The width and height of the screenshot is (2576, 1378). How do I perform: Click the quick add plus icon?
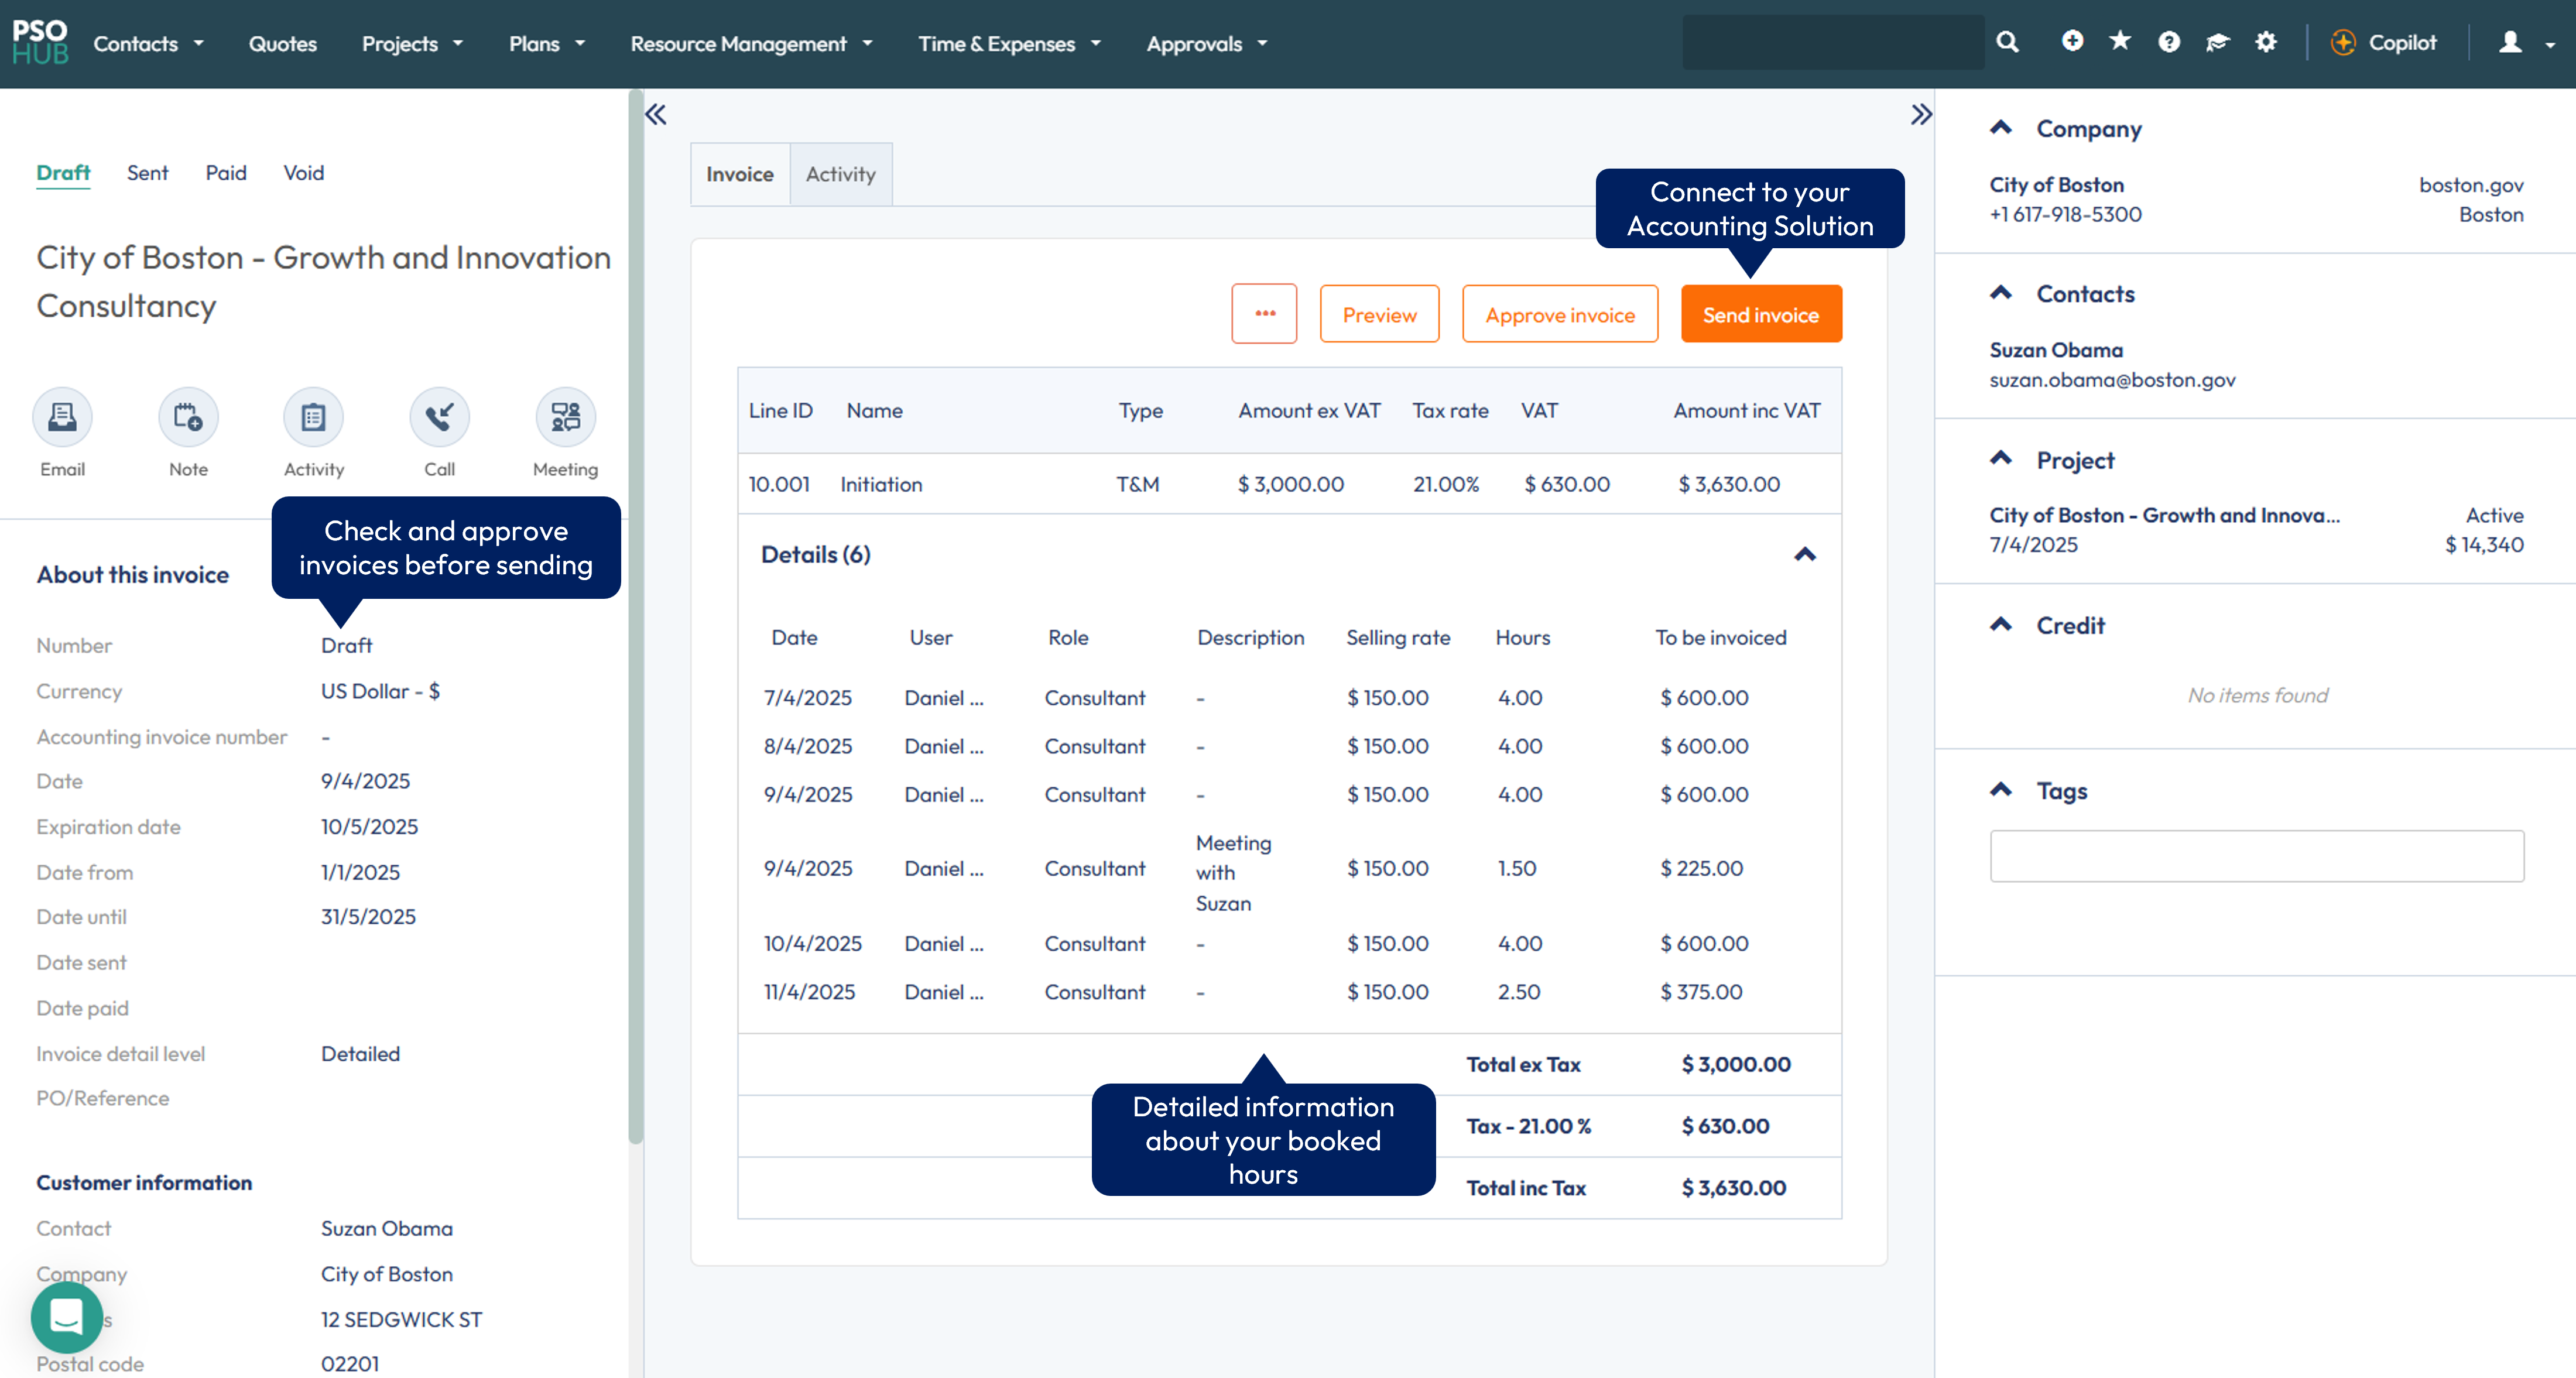pos(2072,42)
